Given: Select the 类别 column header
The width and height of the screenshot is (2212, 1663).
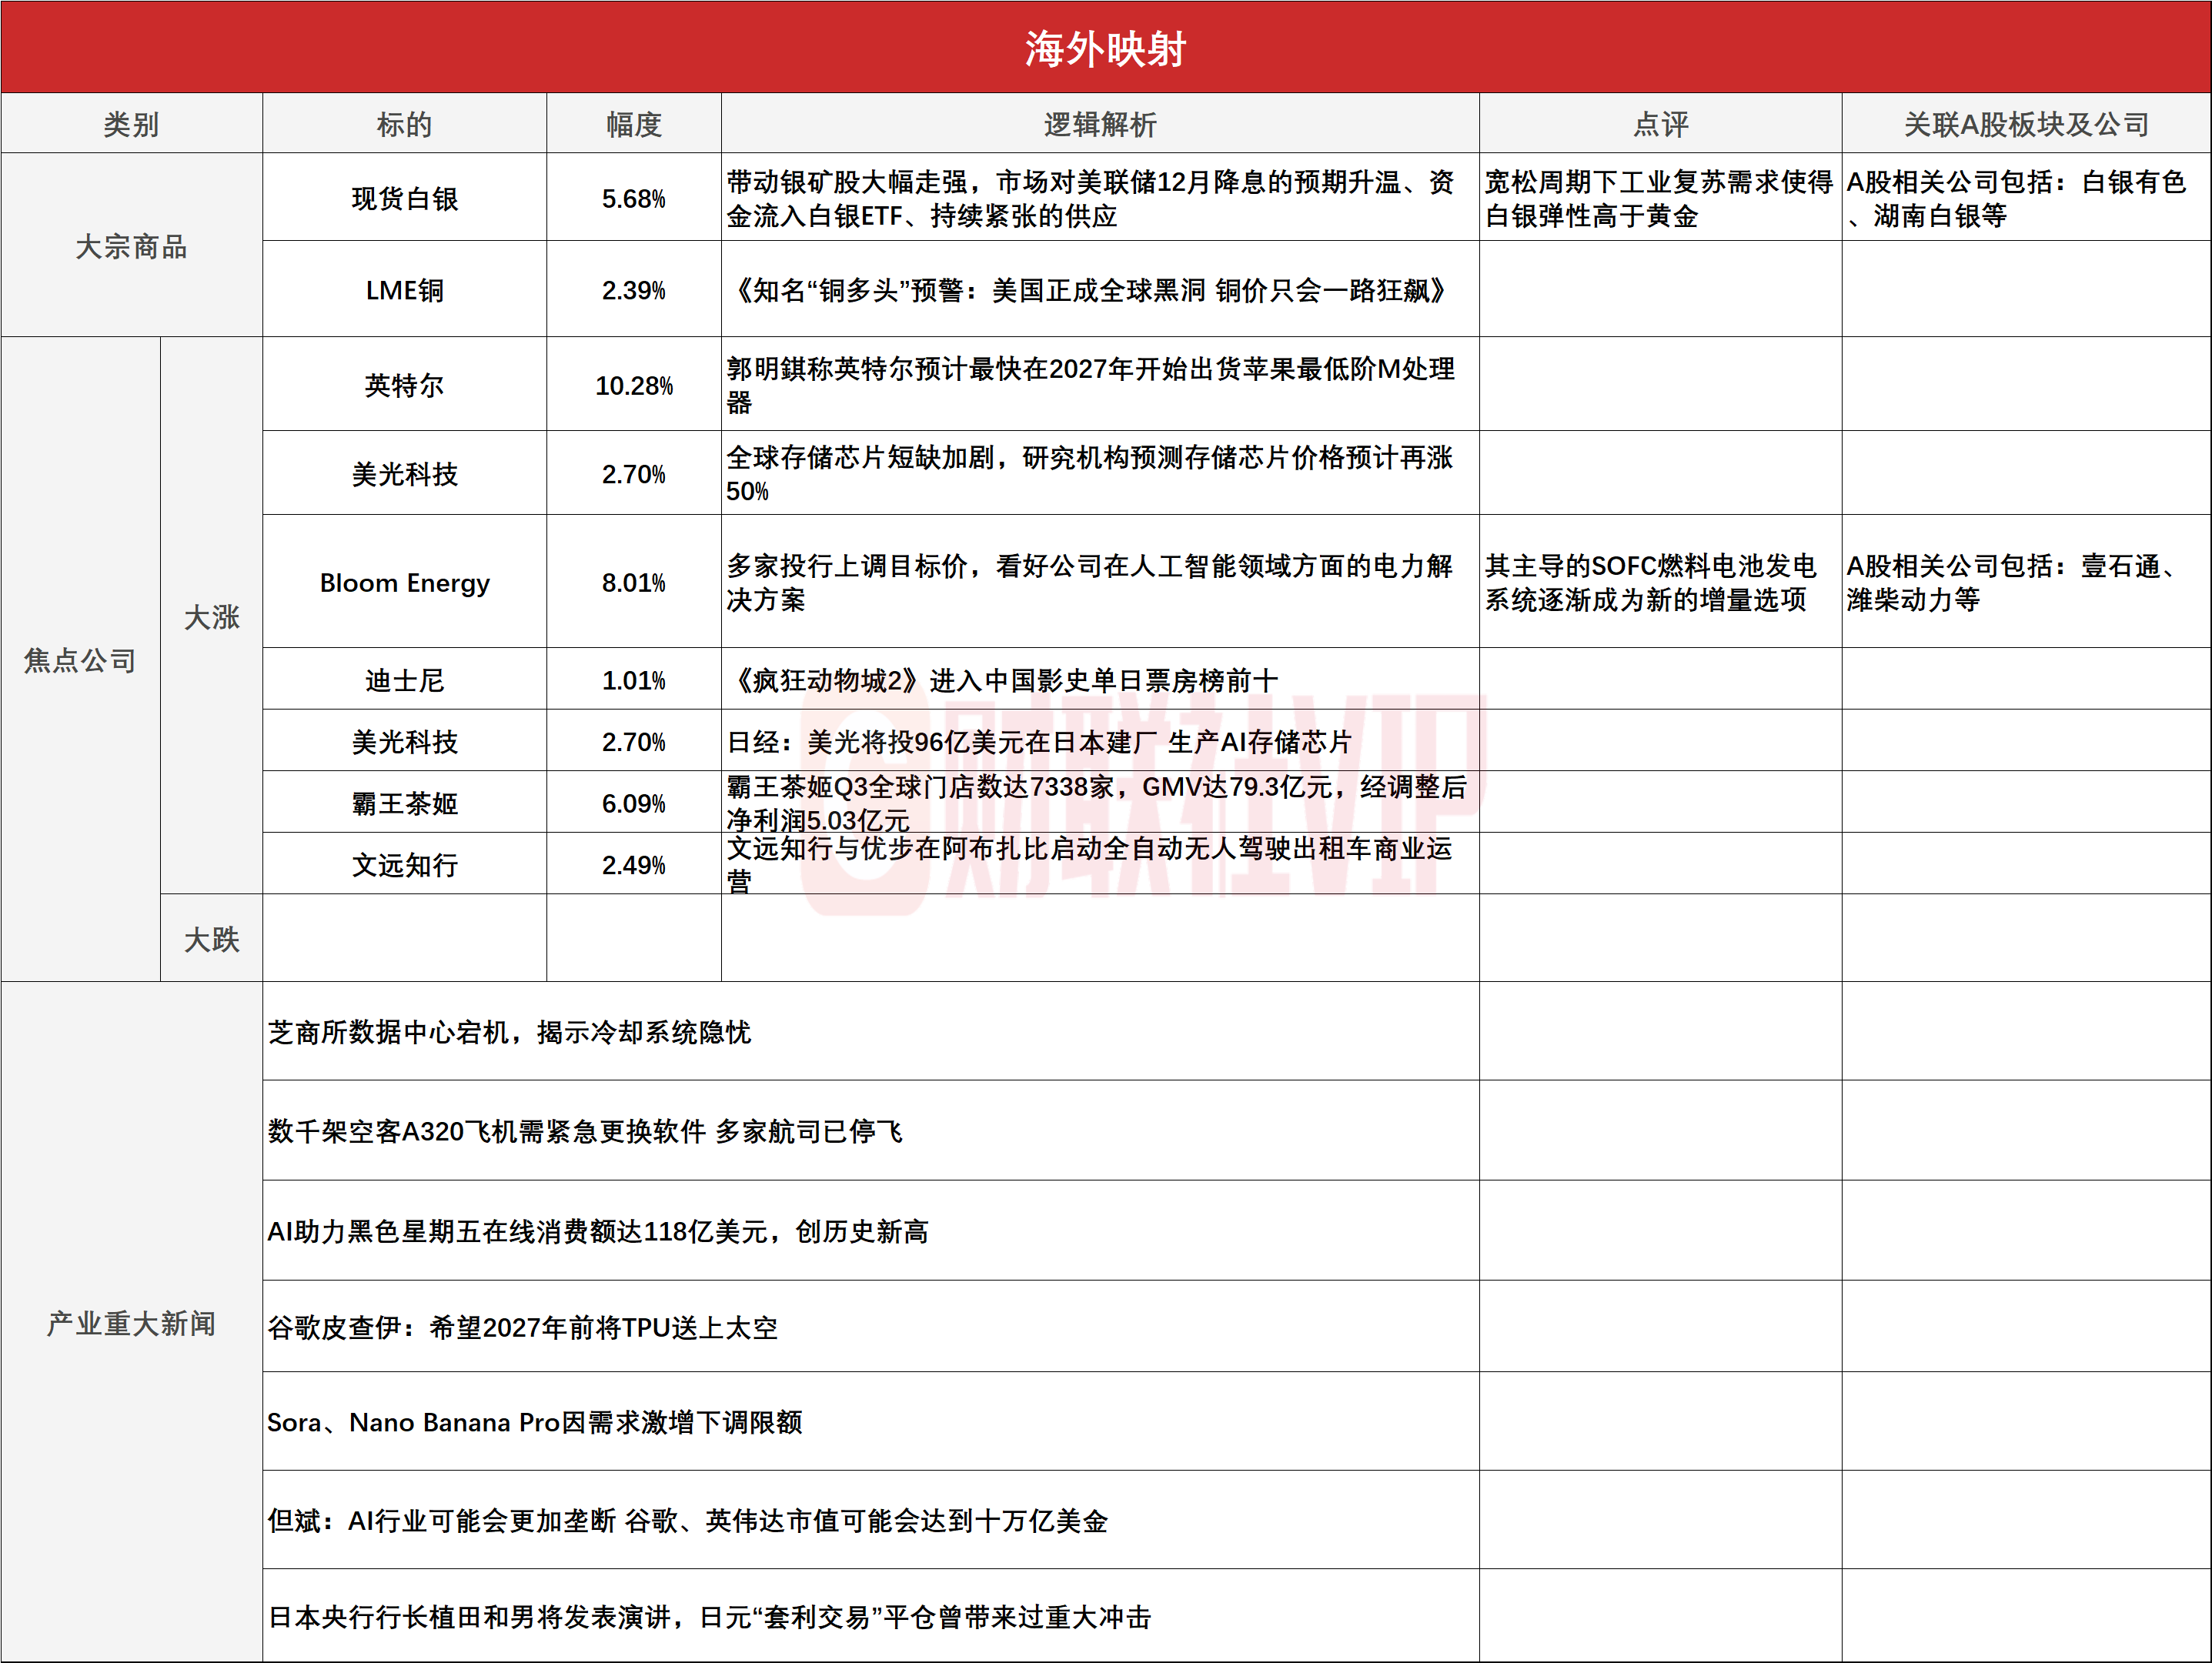Looking at the screenshot, I should 131,124.
